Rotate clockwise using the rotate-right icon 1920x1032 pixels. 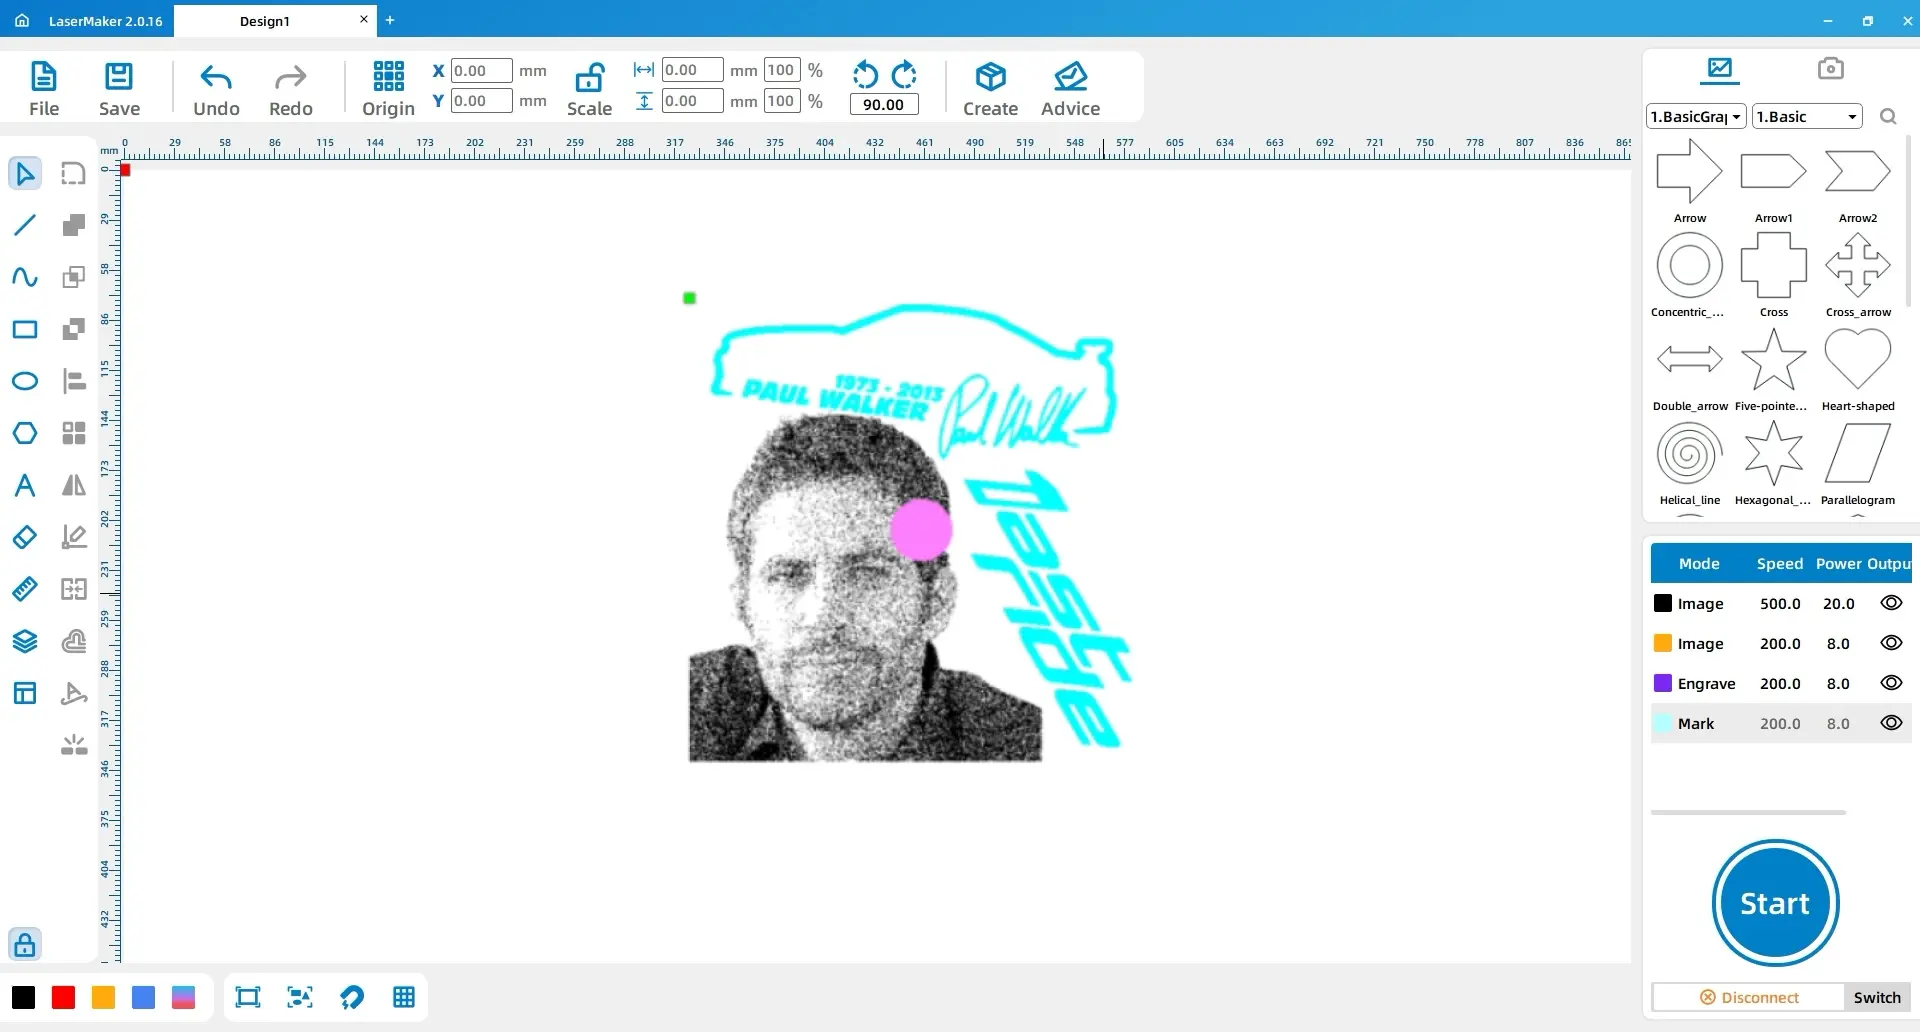click(904, 74)
